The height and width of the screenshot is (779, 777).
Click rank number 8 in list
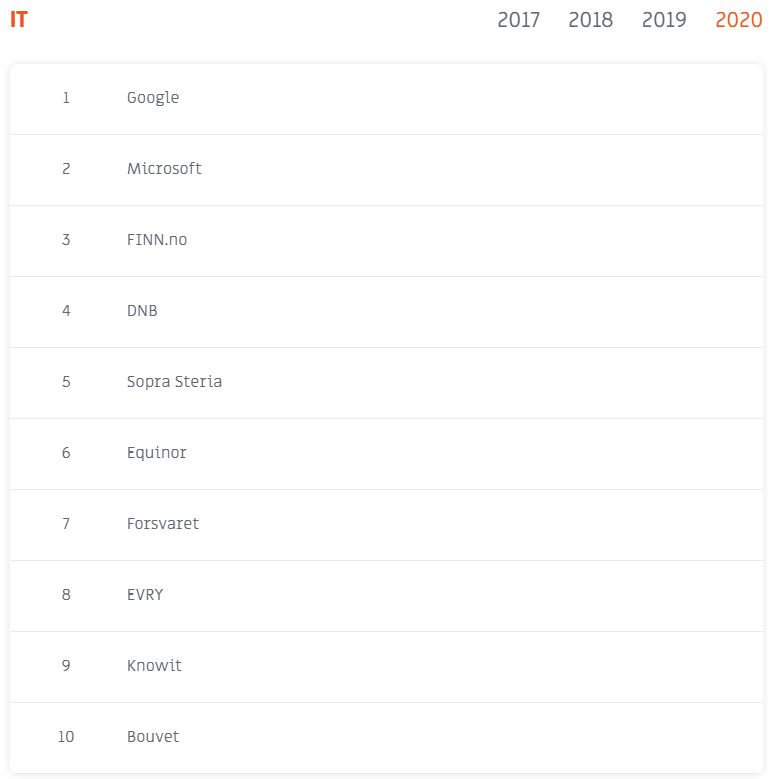click(66, 594)
